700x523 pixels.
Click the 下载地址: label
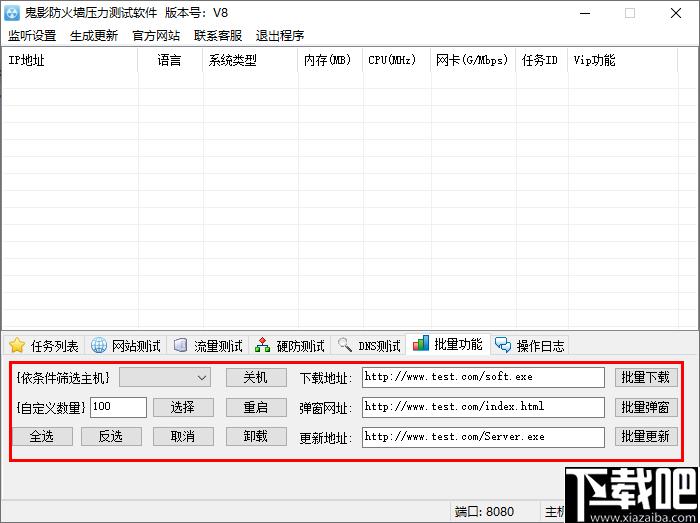coord(325,378)
